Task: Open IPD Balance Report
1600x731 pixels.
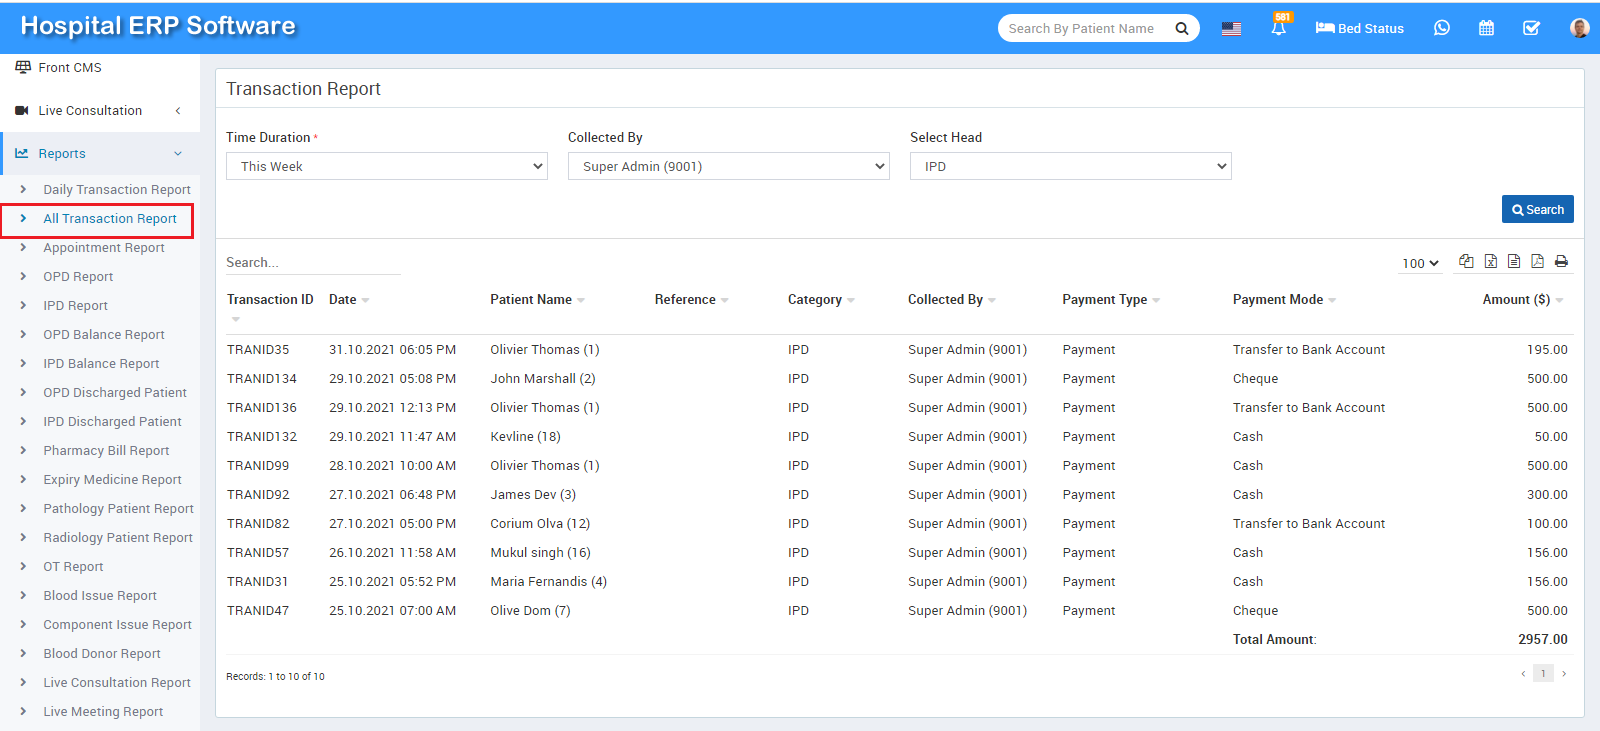Action: [x=101, y=363]
